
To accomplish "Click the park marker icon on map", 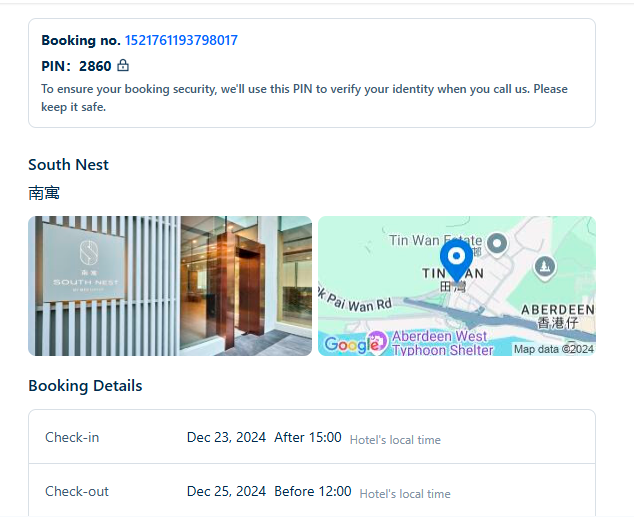I will click(545, 267).
